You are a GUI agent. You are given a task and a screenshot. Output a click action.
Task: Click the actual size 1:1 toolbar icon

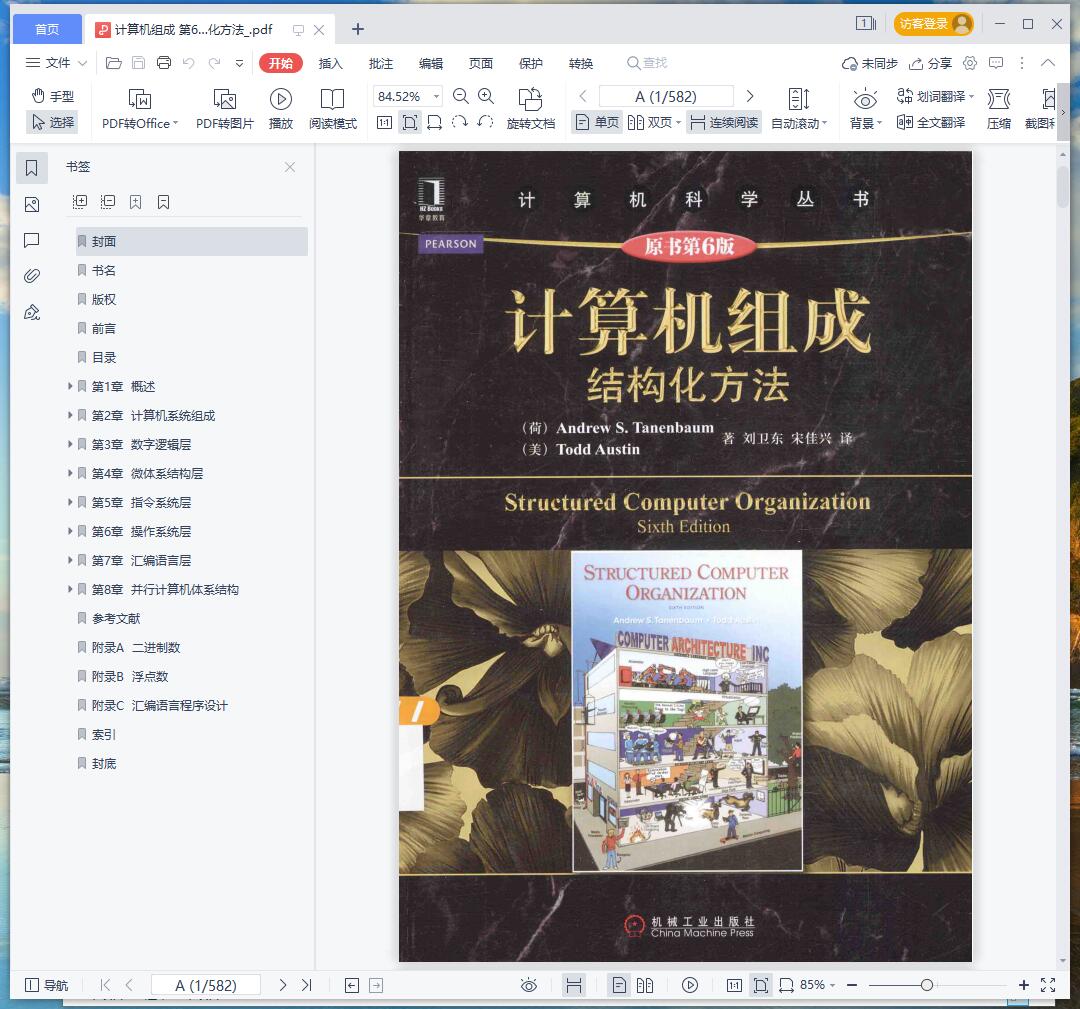[x=384, y=123]
